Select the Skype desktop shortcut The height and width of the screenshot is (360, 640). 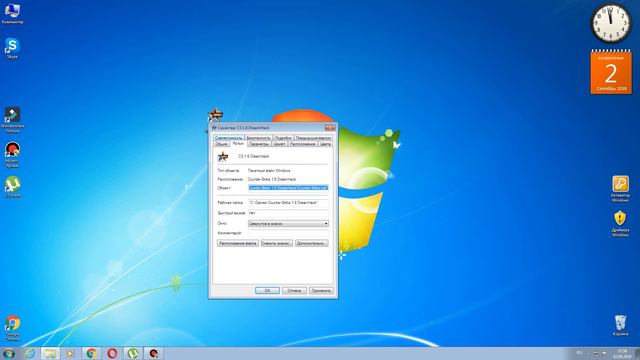click(x=12, y=48)
